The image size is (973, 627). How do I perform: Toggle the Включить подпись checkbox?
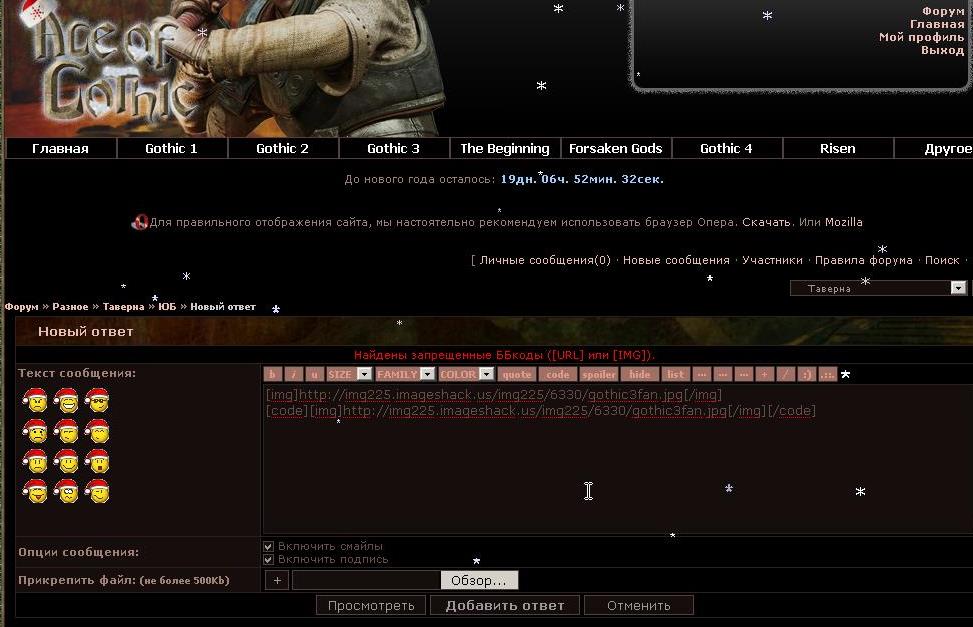(268, 560)
